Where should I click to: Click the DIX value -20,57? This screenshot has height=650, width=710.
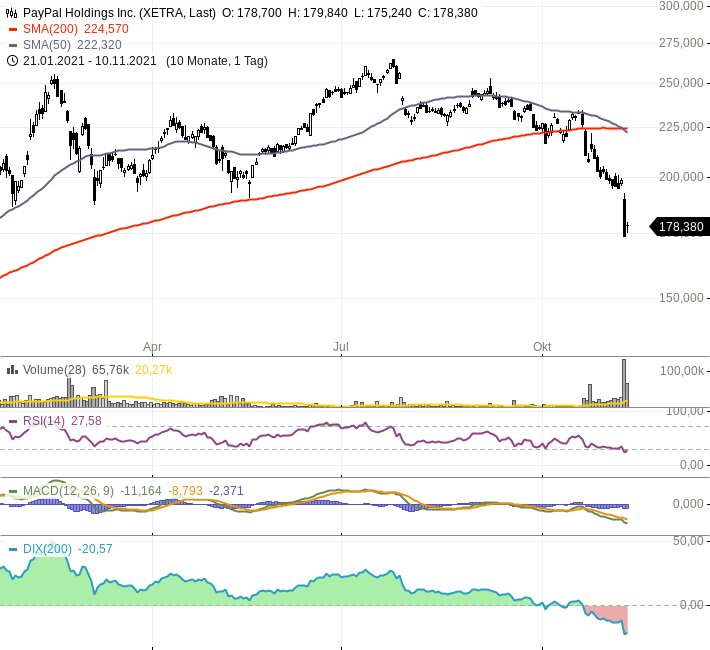click(x=95, y=549)
